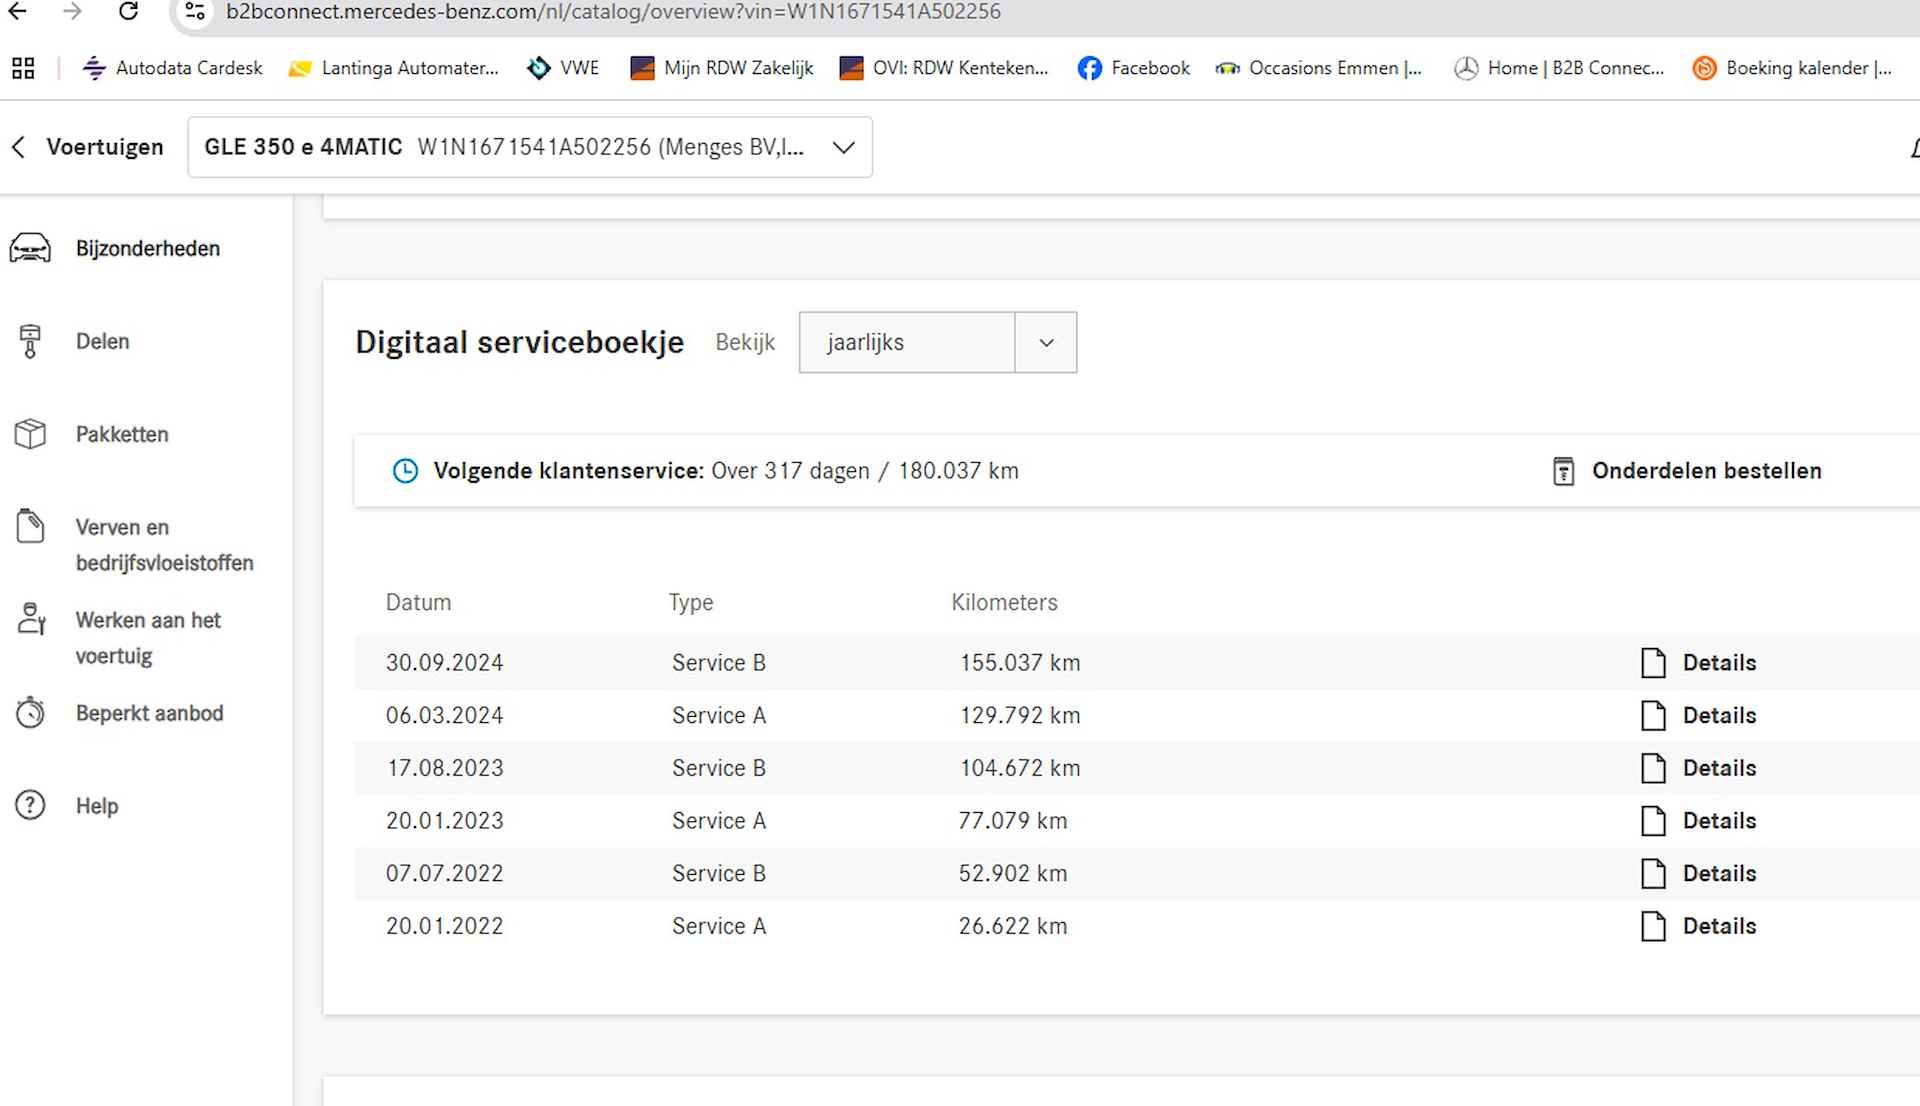Open Details for 20.01.2022 Service A
Screen dimensions: 1920x1106
point(1699,926)
